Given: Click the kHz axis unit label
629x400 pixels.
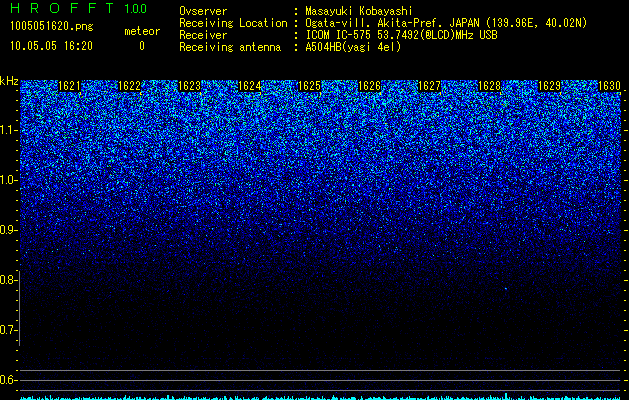Looking at the screenshot, I should (9, 81).
